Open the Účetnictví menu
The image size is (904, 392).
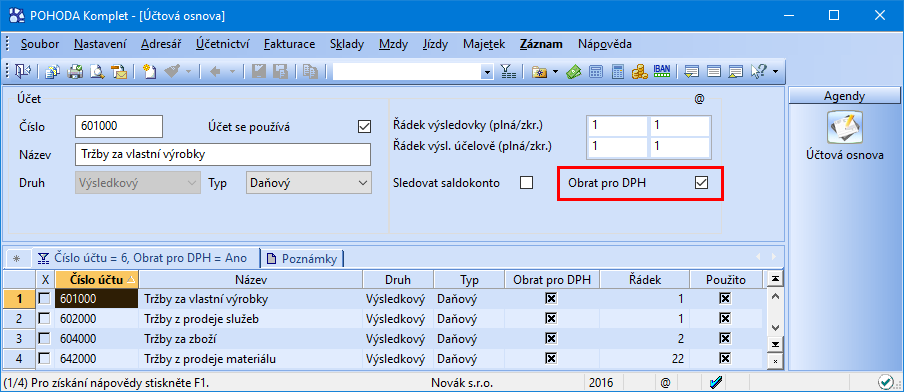click(x=223, y=44)
